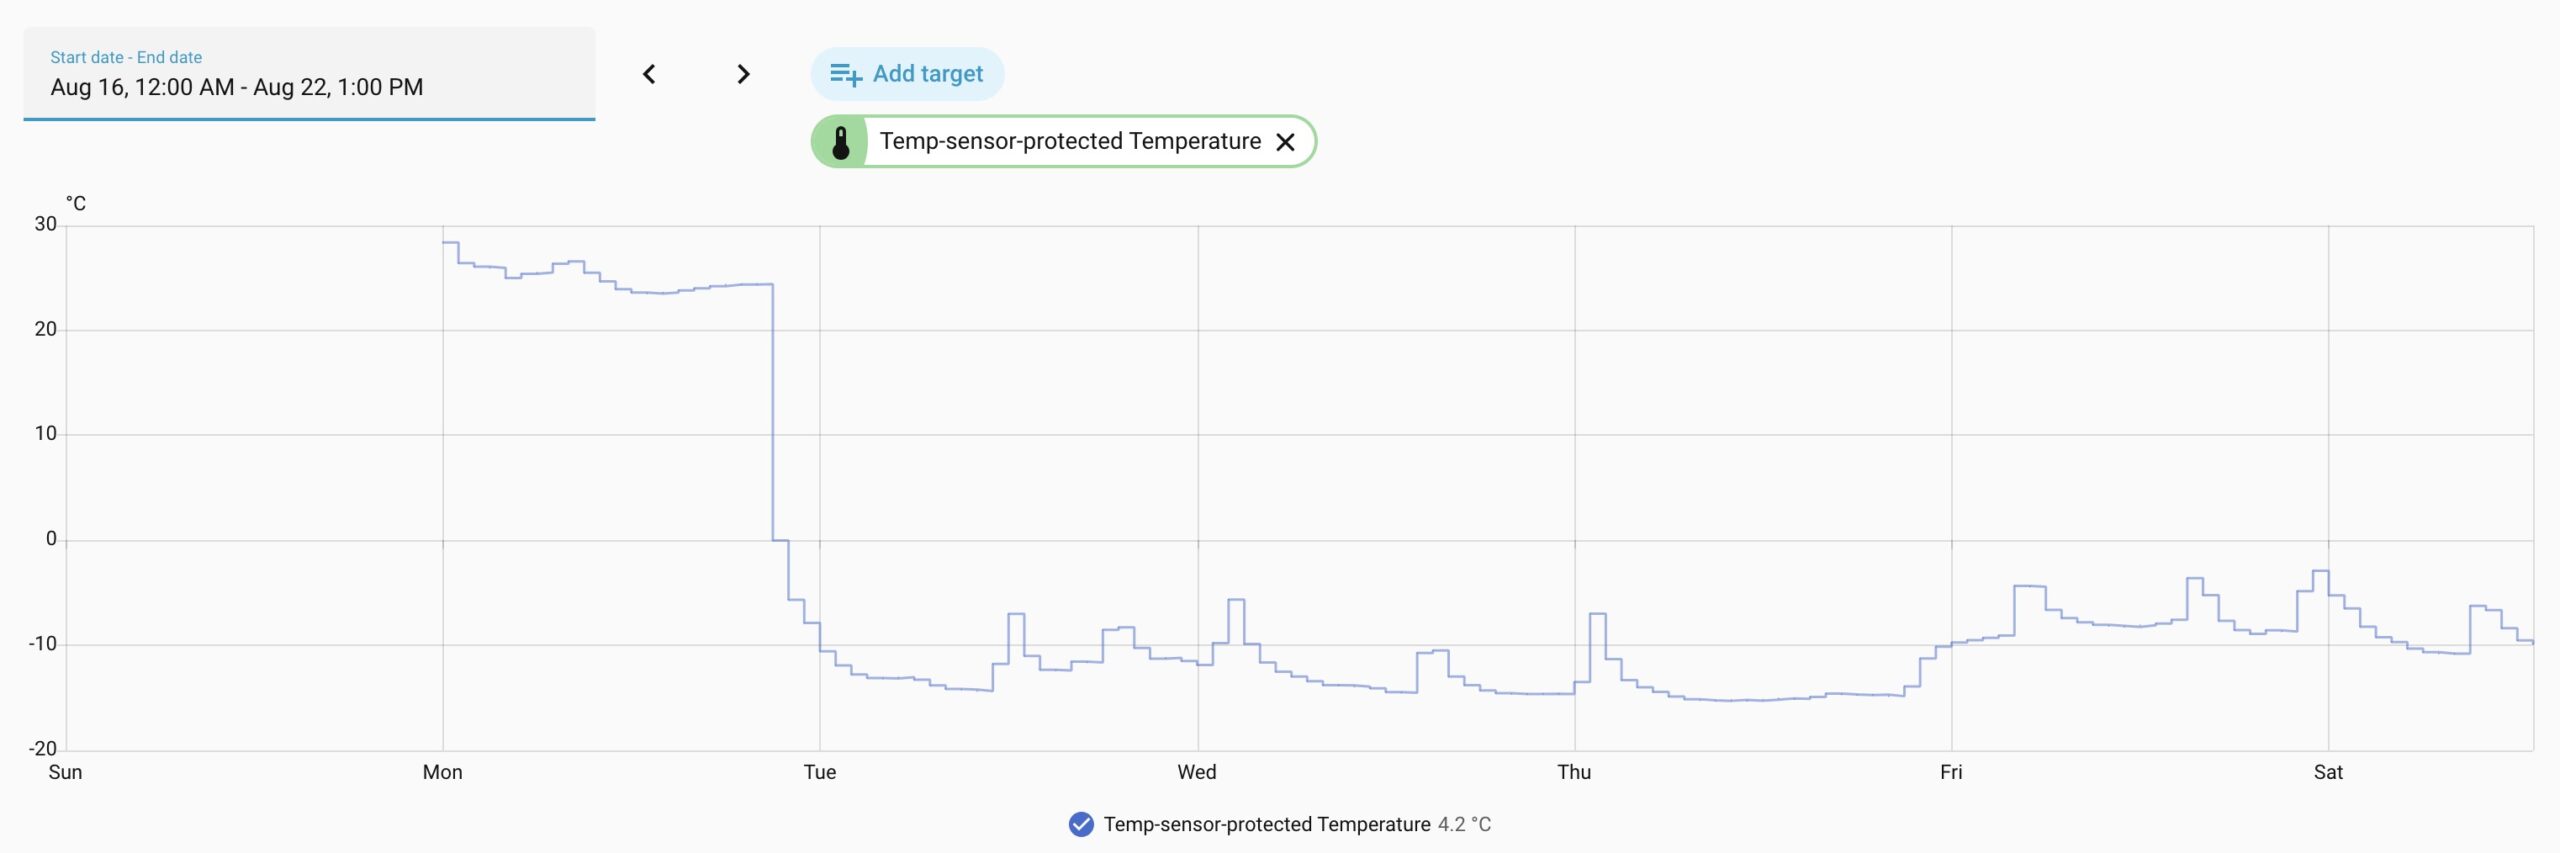This screenshot has height=853, width=2560.
Task: Click the Sat label on the time axis
Action: 2328,772
